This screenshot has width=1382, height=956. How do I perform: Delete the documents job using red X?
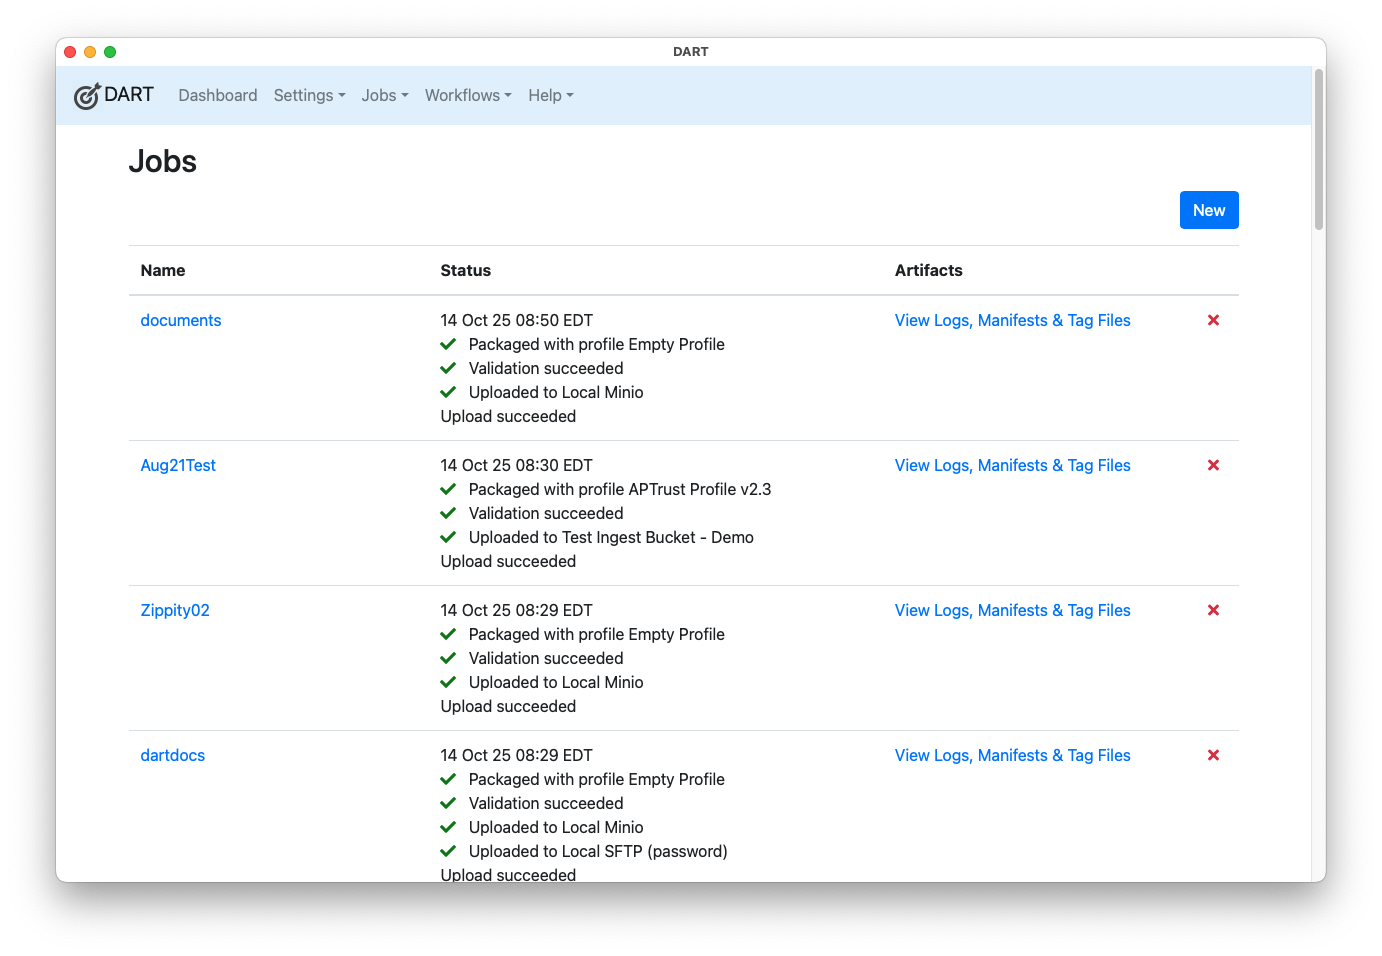coord(1212,320)
